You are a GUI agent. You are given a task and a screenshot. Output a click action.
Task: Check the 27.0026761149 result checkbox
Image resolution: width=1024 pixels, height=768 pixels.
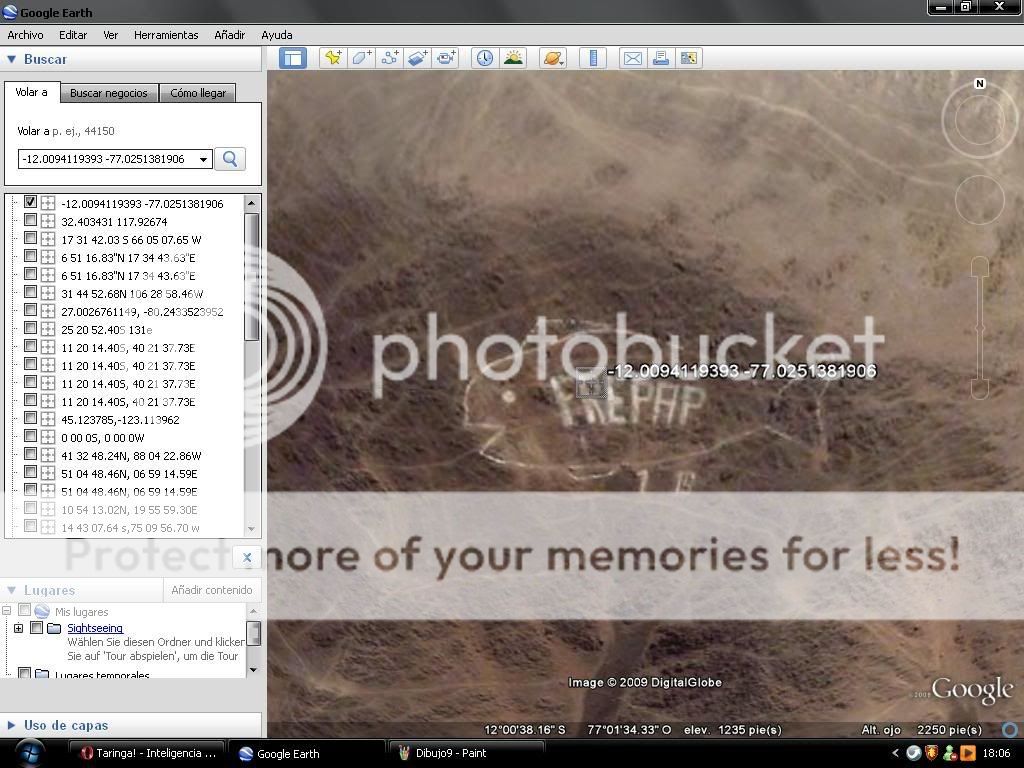coord(30,311)
